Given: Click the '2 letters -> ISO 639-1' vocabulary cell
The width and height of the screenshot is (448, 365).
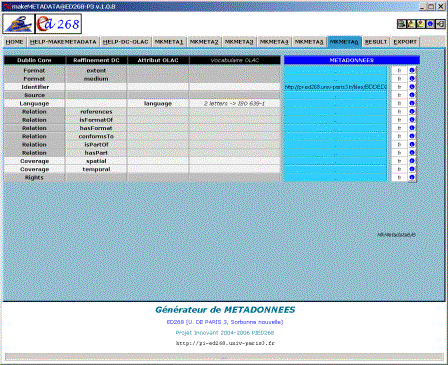Looking at the screenshot, I should 235,103.
